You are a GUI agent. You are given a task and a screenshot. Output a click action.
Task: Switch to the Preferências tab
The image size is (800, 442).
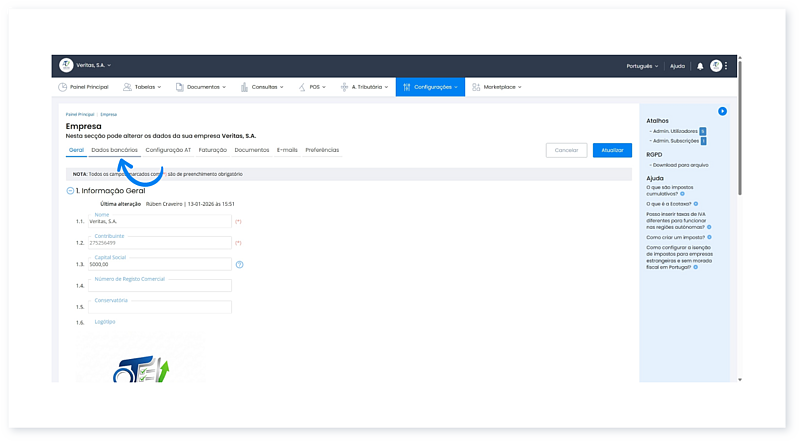322,150
